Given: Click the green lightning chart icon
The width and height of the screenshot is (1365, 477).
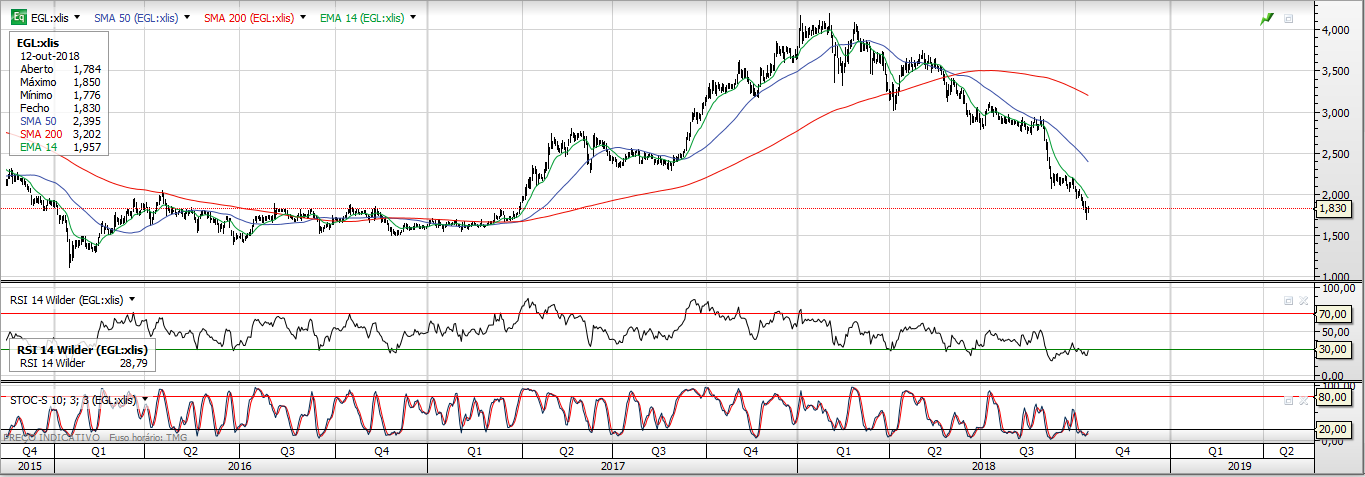Looking at the screenshot, I should [1268, 18].
